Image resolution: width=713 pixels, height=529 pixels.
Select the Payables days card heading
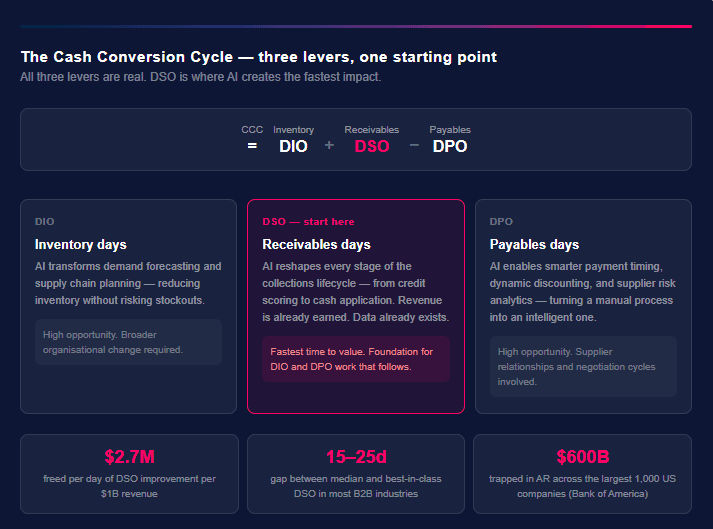(x=534, y=244)
